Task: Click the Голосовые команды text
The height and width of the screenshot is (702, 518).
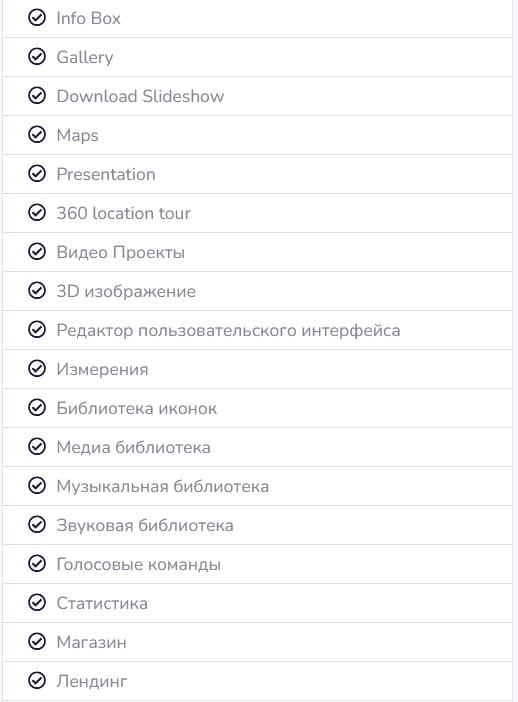Action: (x=138, y=564)
